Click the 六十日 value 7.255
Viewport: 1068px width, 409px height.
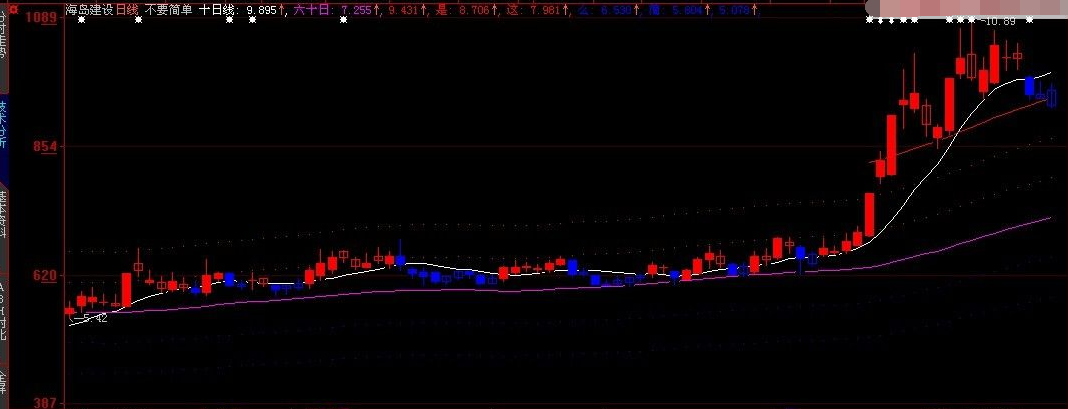point(356,10)
